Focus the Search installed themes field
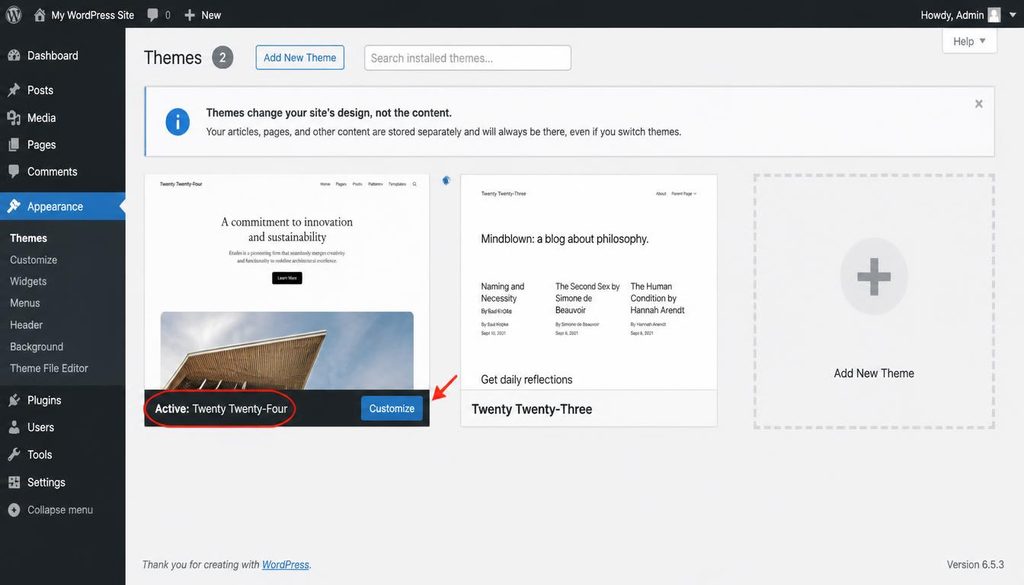Viewport: 1024px width, 585px height. coord(468,58)
